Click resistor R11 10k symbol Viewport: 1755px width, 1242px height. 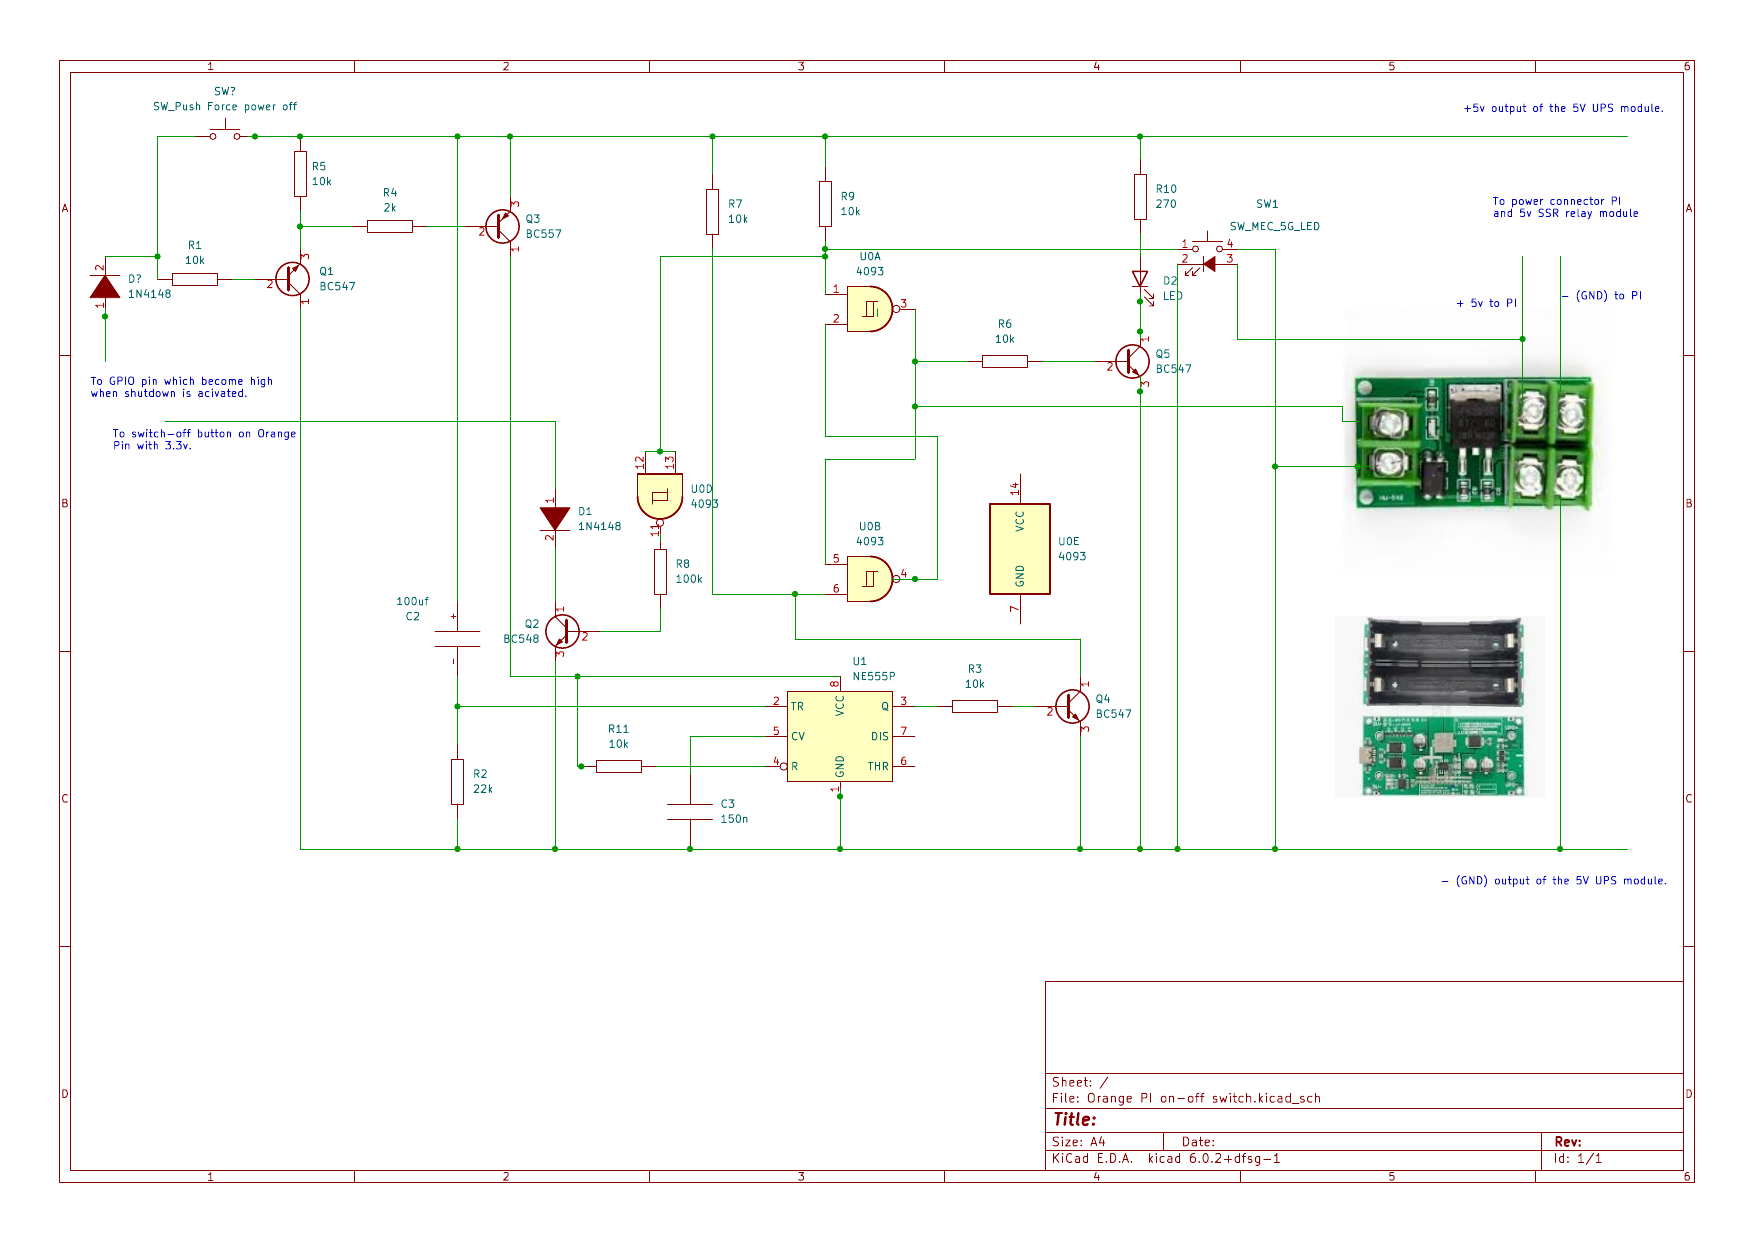(619, 767)
